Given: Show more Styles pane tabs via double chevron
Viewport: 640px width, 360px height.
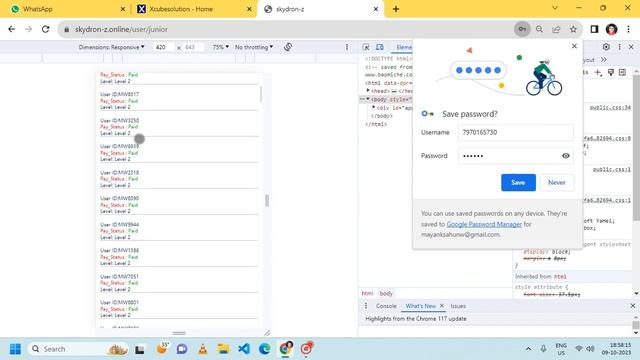Looking at the screenshot, I should point(604,60).
